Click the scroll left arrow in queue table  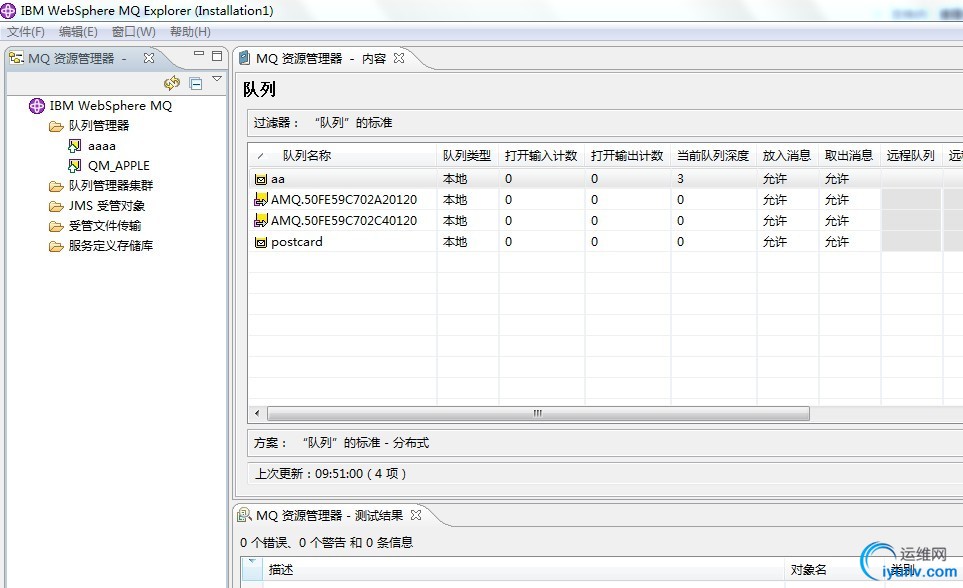pyautogui.click(x=257, y=414)
